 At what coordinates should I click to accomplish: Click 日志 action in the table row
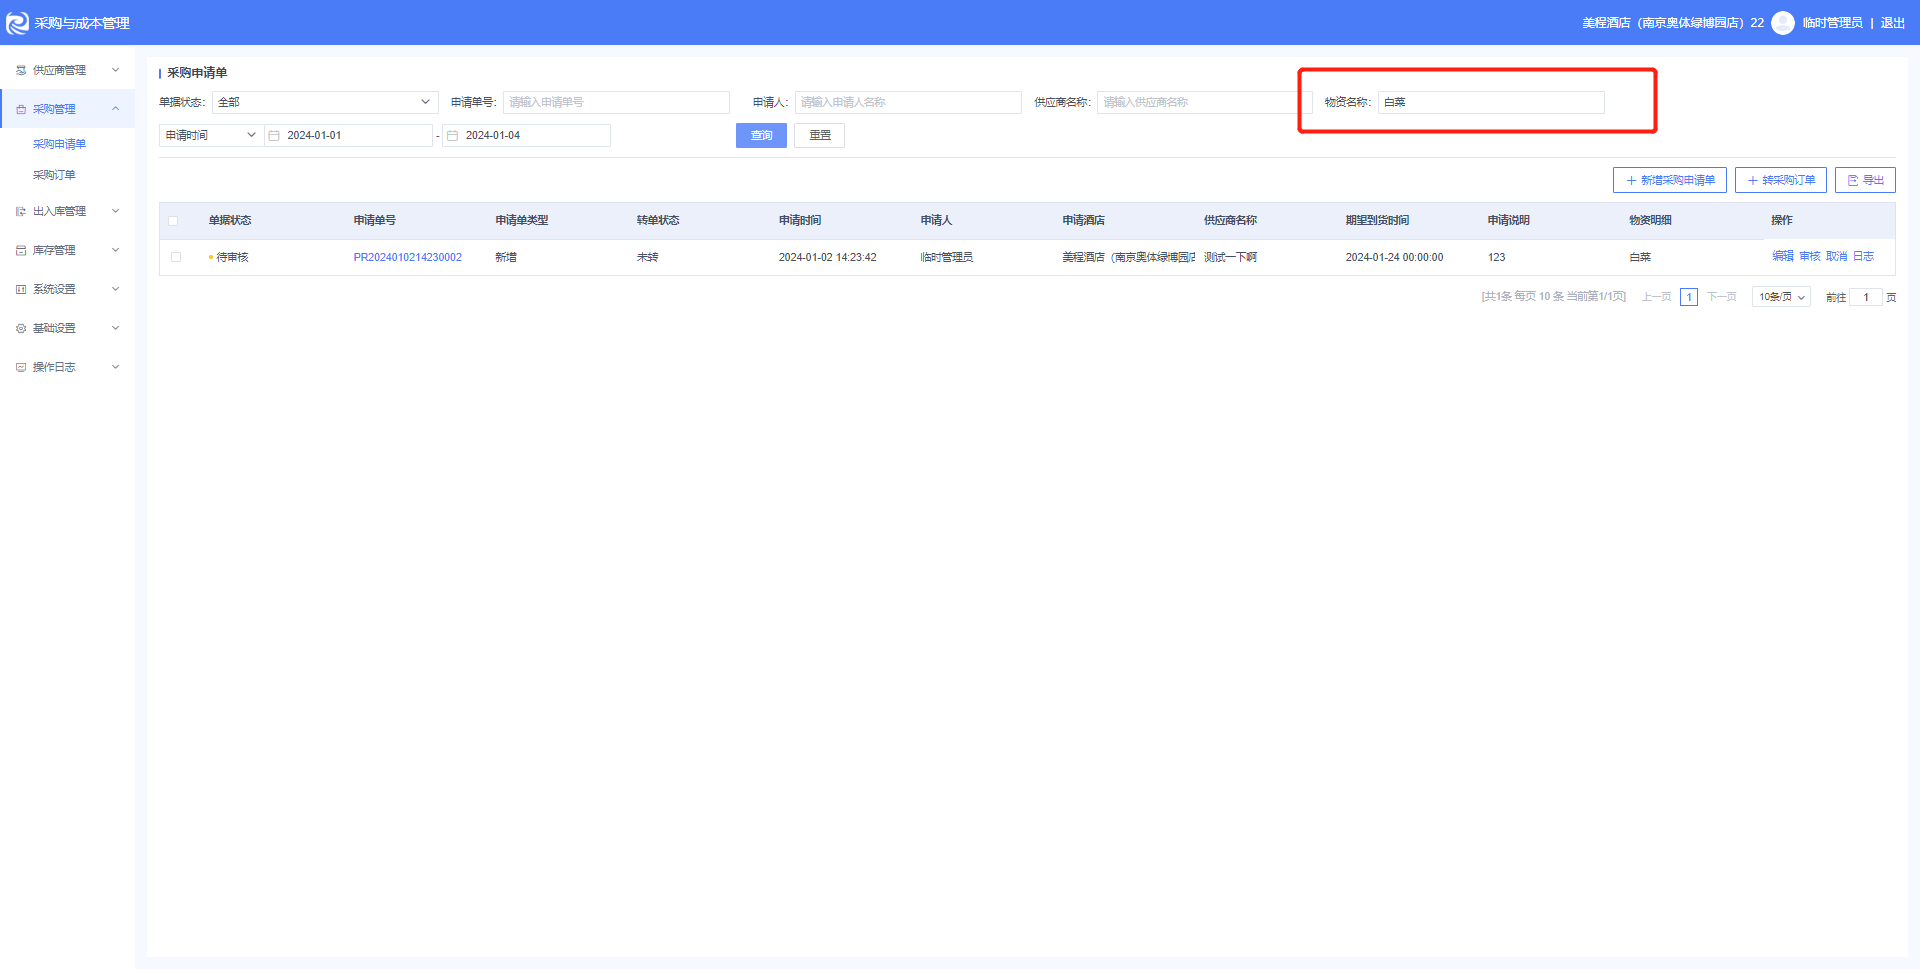pos(1863,257)
